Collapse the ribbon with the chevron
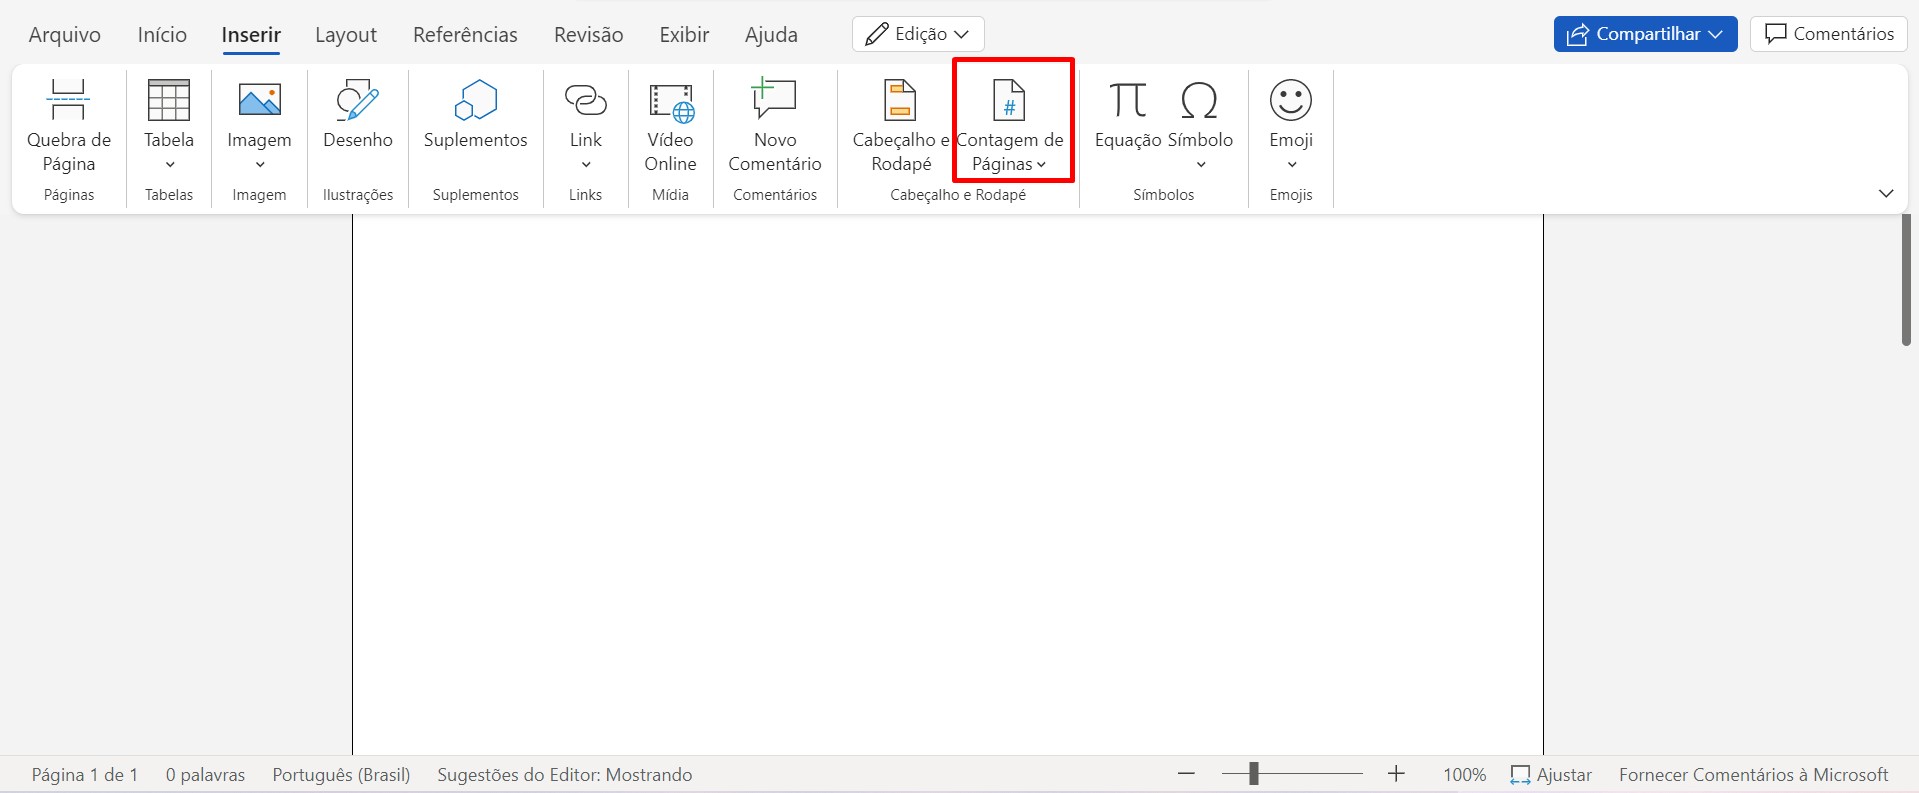Viewport: 1919px width, 793px height. [x=1886, y=194]
